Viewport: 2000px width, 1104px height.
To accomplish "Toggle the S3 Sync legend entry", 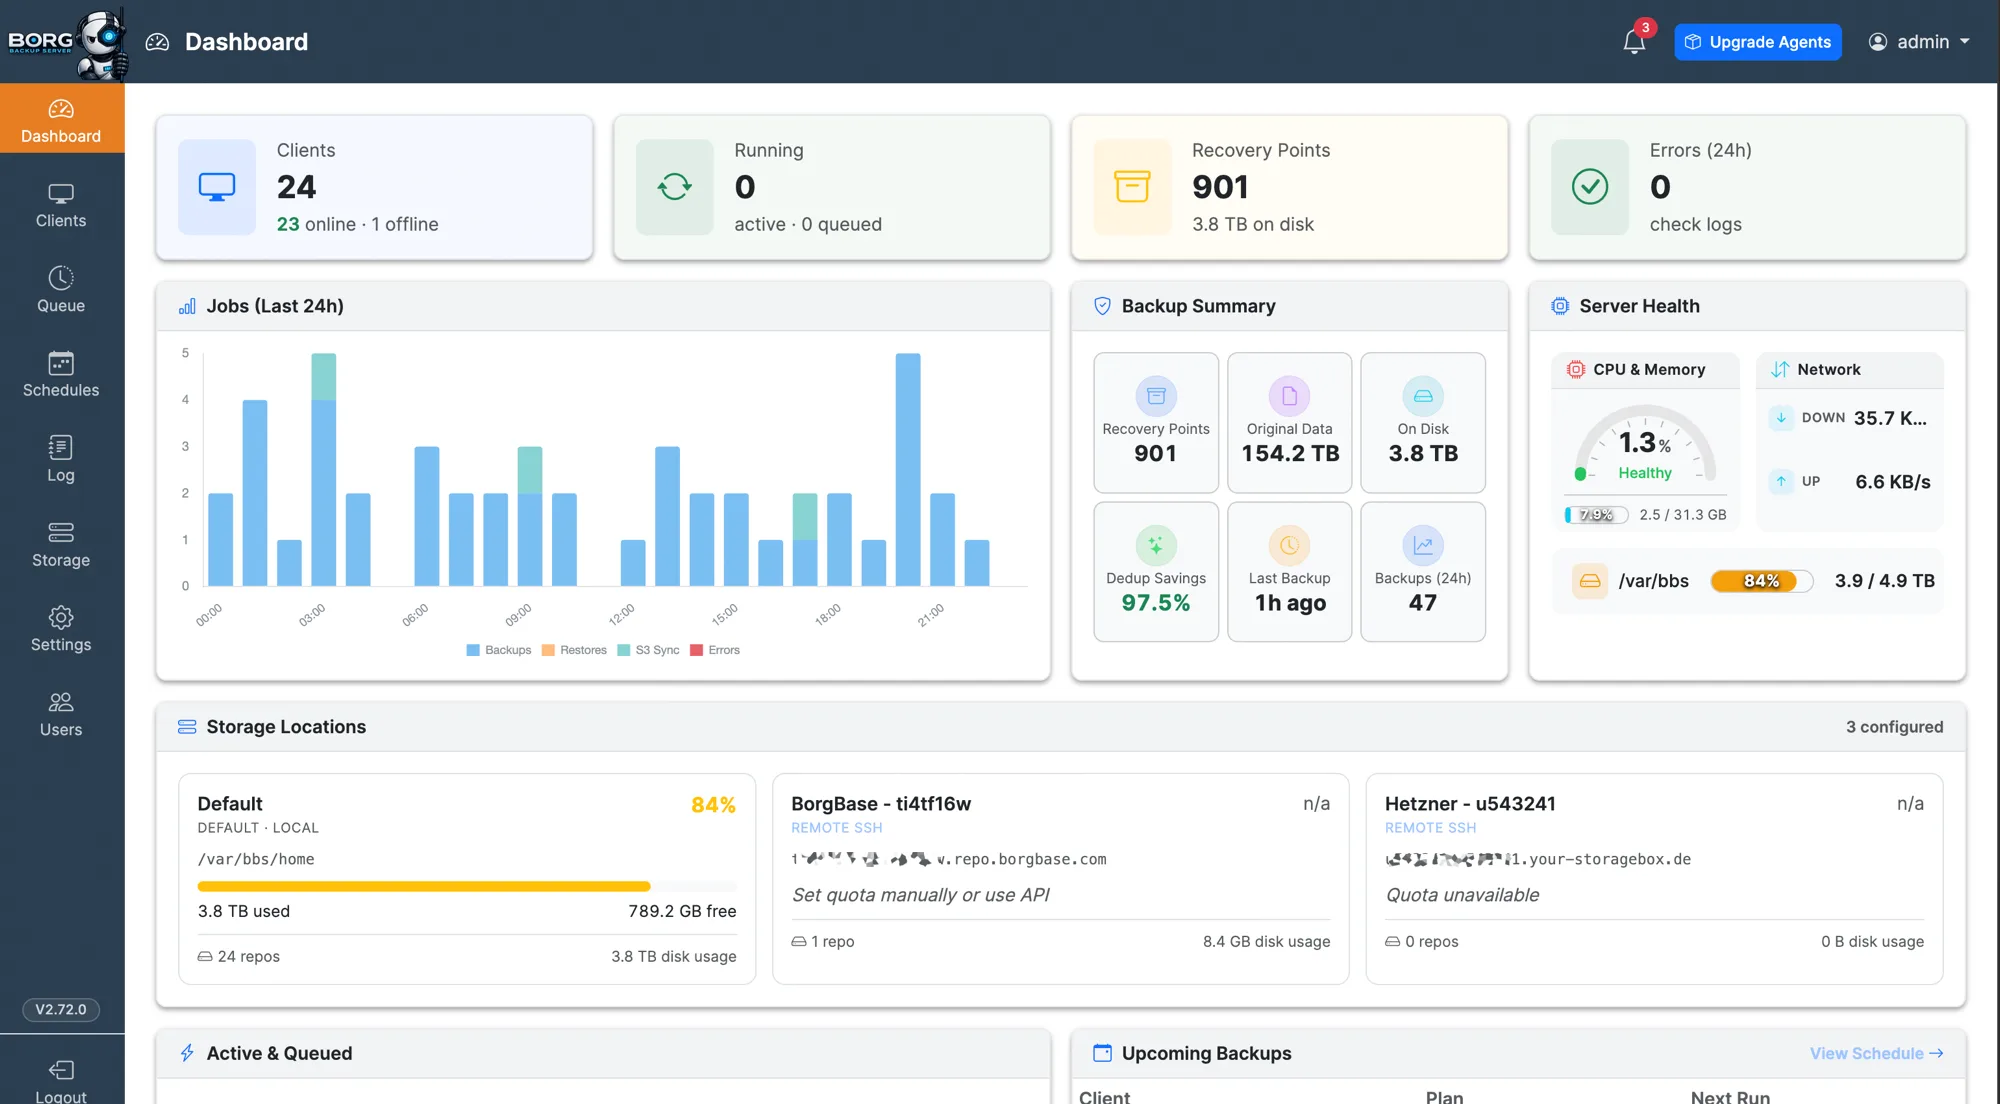I will click(x=648, y=650).
